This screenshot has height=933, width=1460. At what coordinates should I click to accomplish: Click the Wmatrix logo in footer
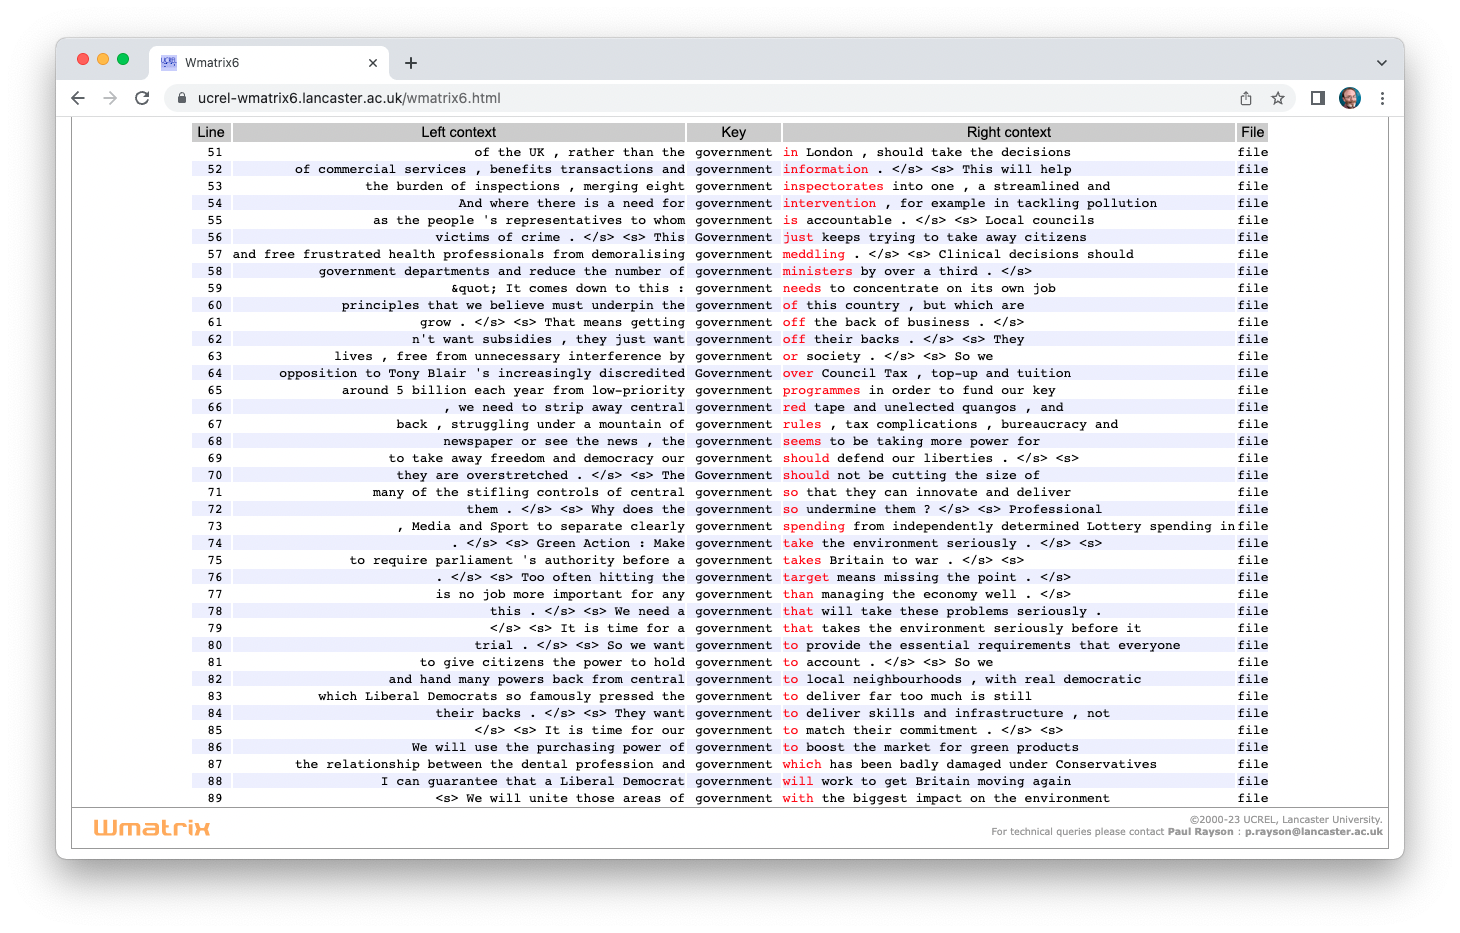pyautogui.click(x=152, y=828)
